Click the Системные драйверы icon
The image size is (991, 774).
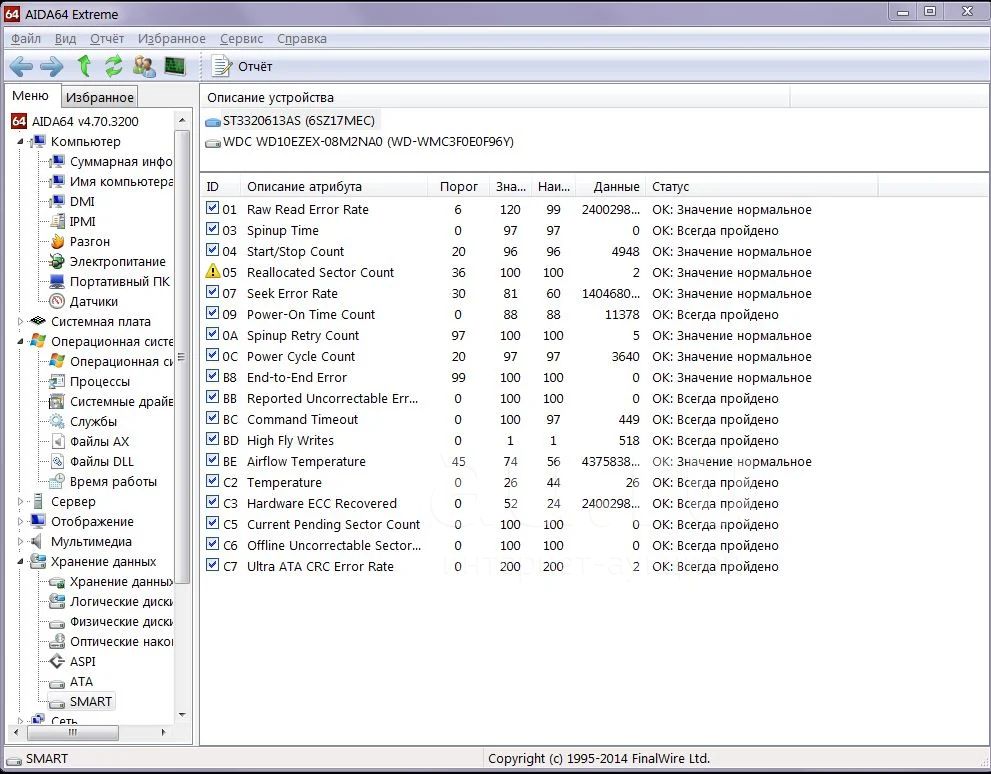click(58, 401)
